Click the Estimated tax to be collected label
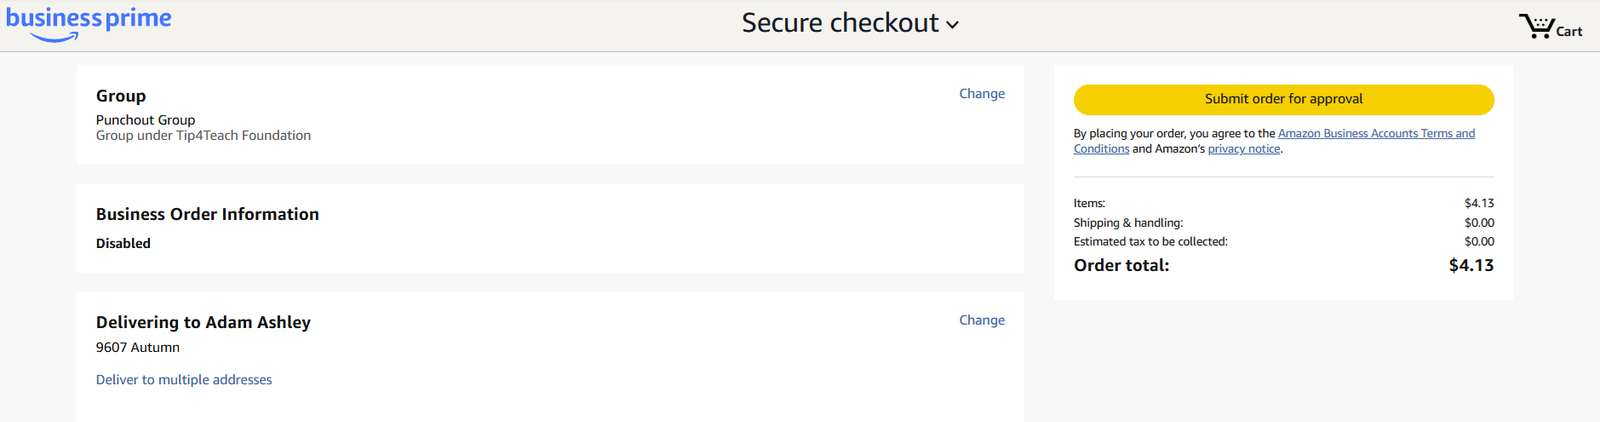1600x422 pixels. (1150, 242)
